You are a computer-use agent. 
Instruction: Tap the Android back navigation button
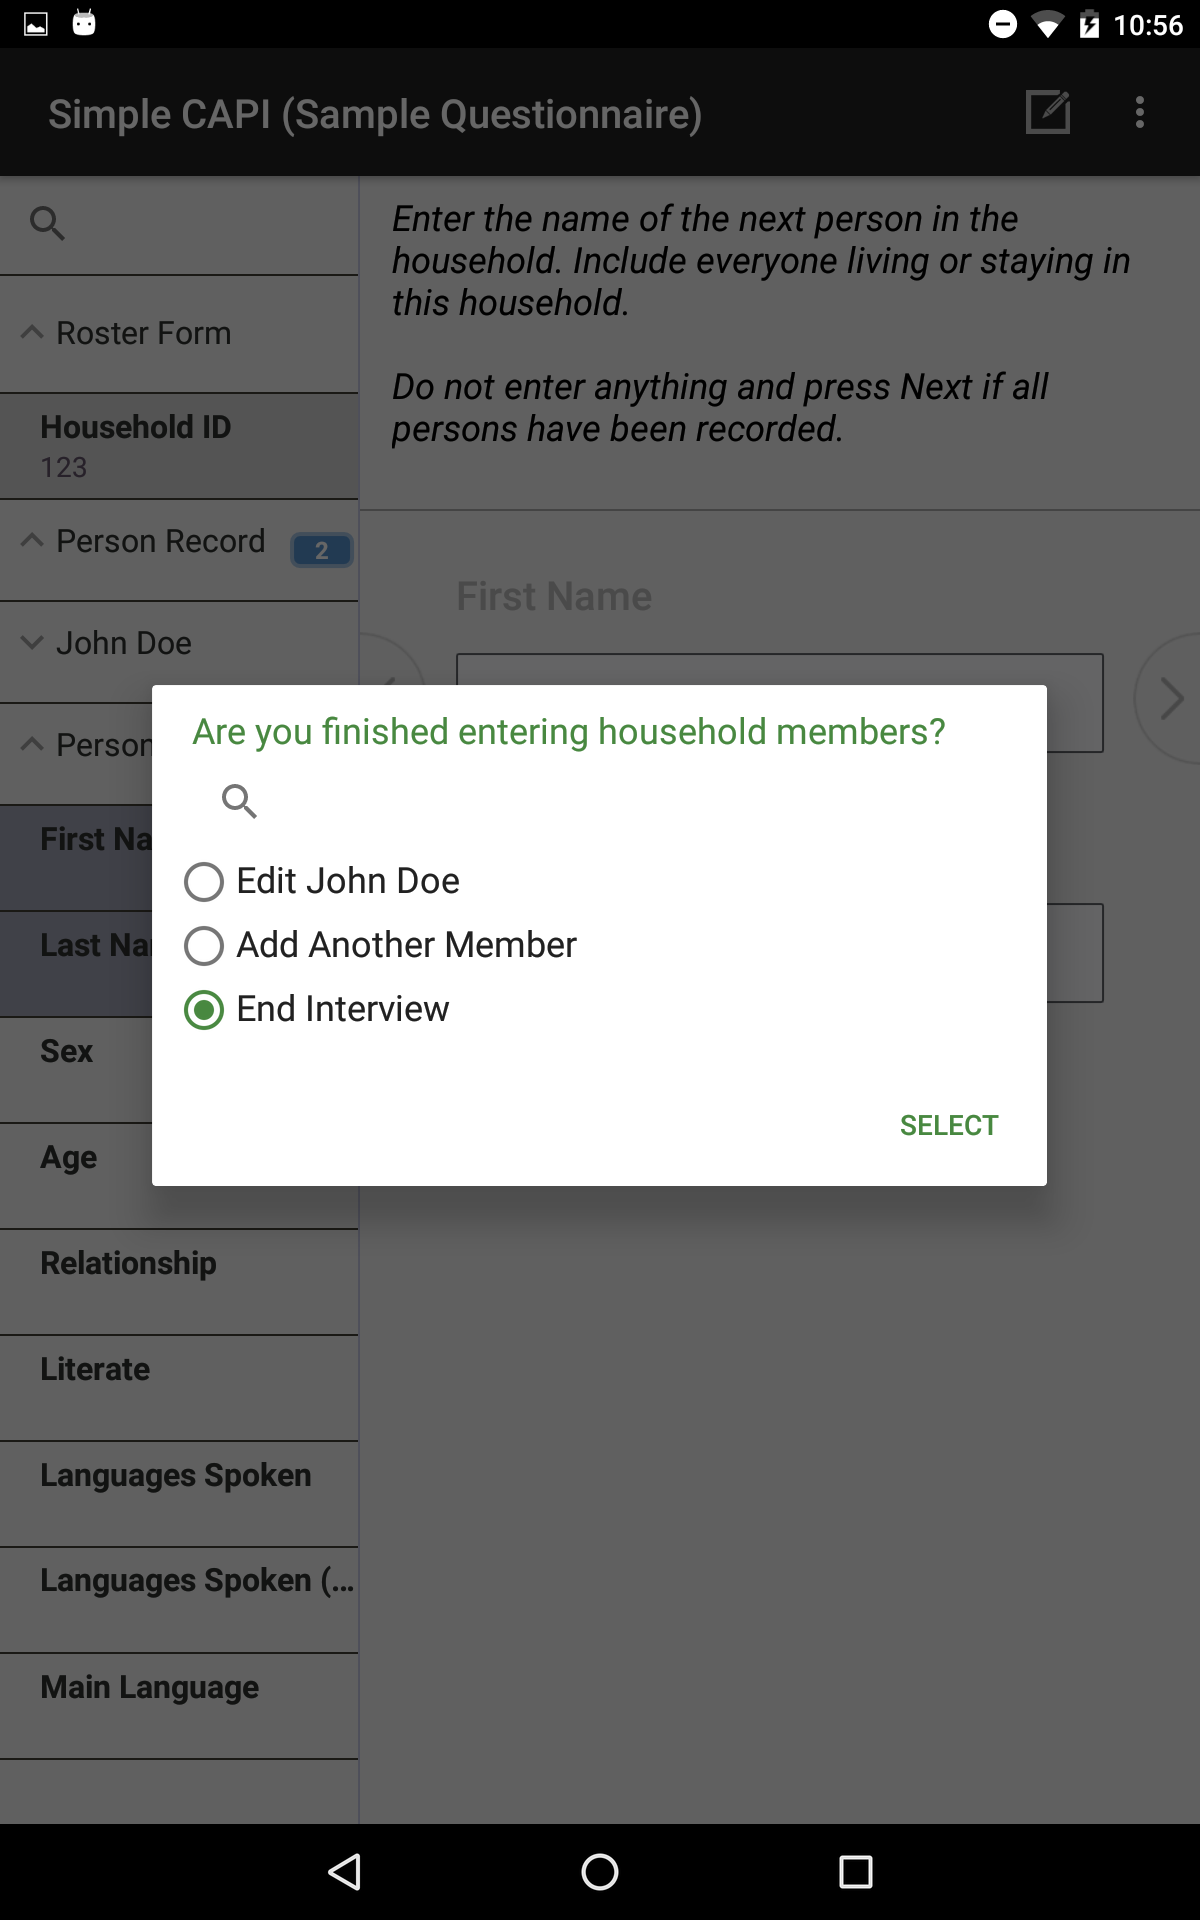point(345,1872)
